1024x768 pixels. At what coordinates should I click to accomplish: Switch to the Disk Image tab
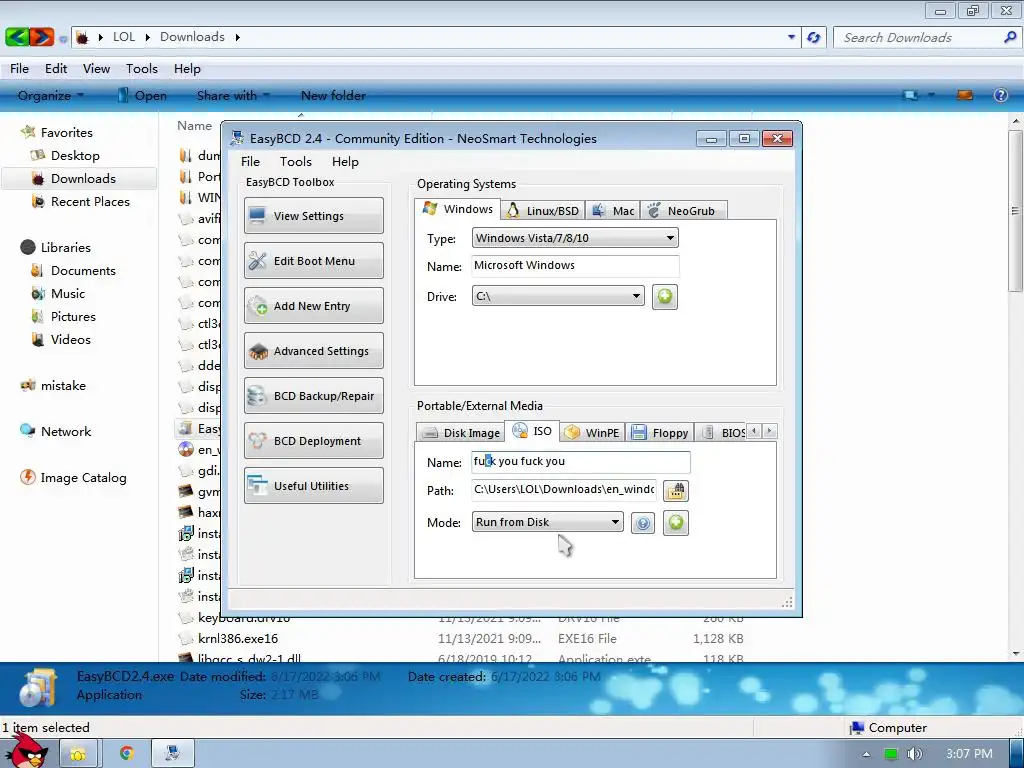(461, 432)
